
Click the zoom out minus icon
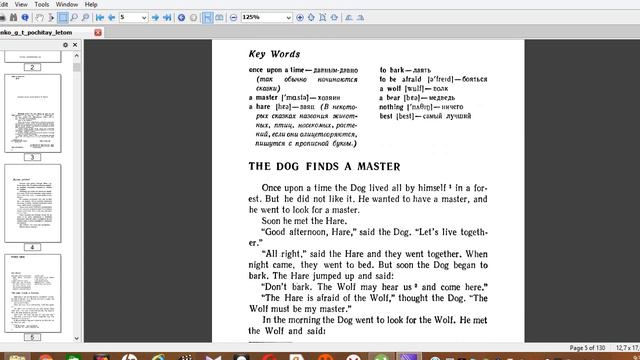[233, 18]
